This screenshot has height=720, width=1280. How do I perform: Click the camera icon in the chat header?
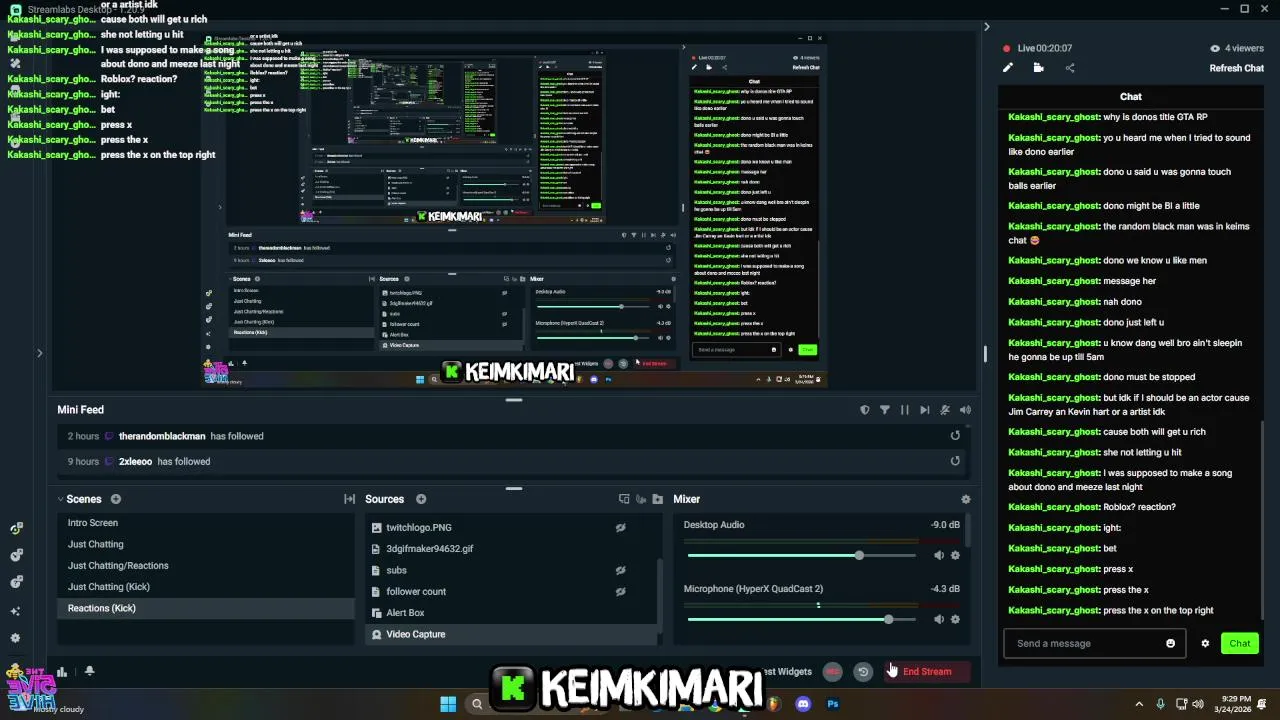1039,68
